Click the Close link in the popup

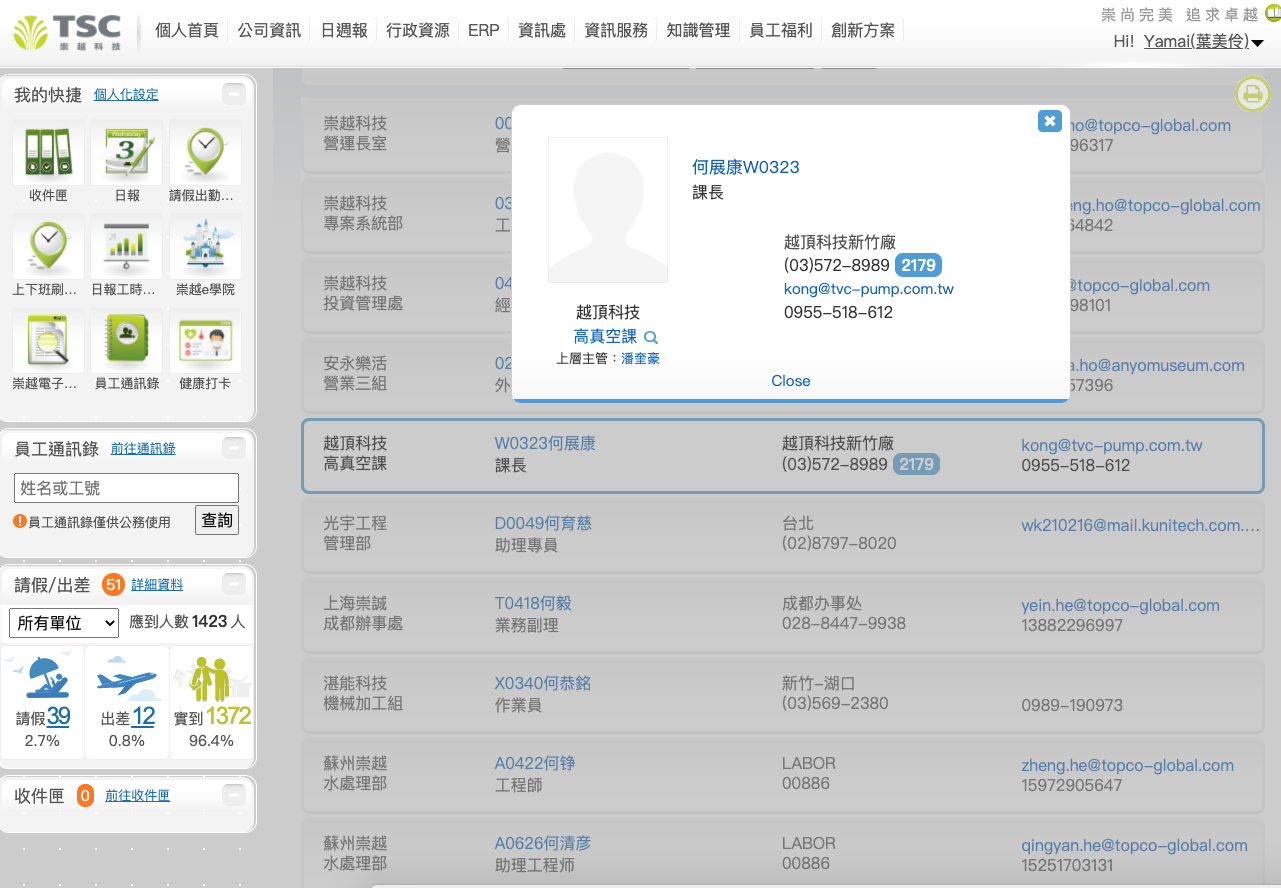coord(790,381)
